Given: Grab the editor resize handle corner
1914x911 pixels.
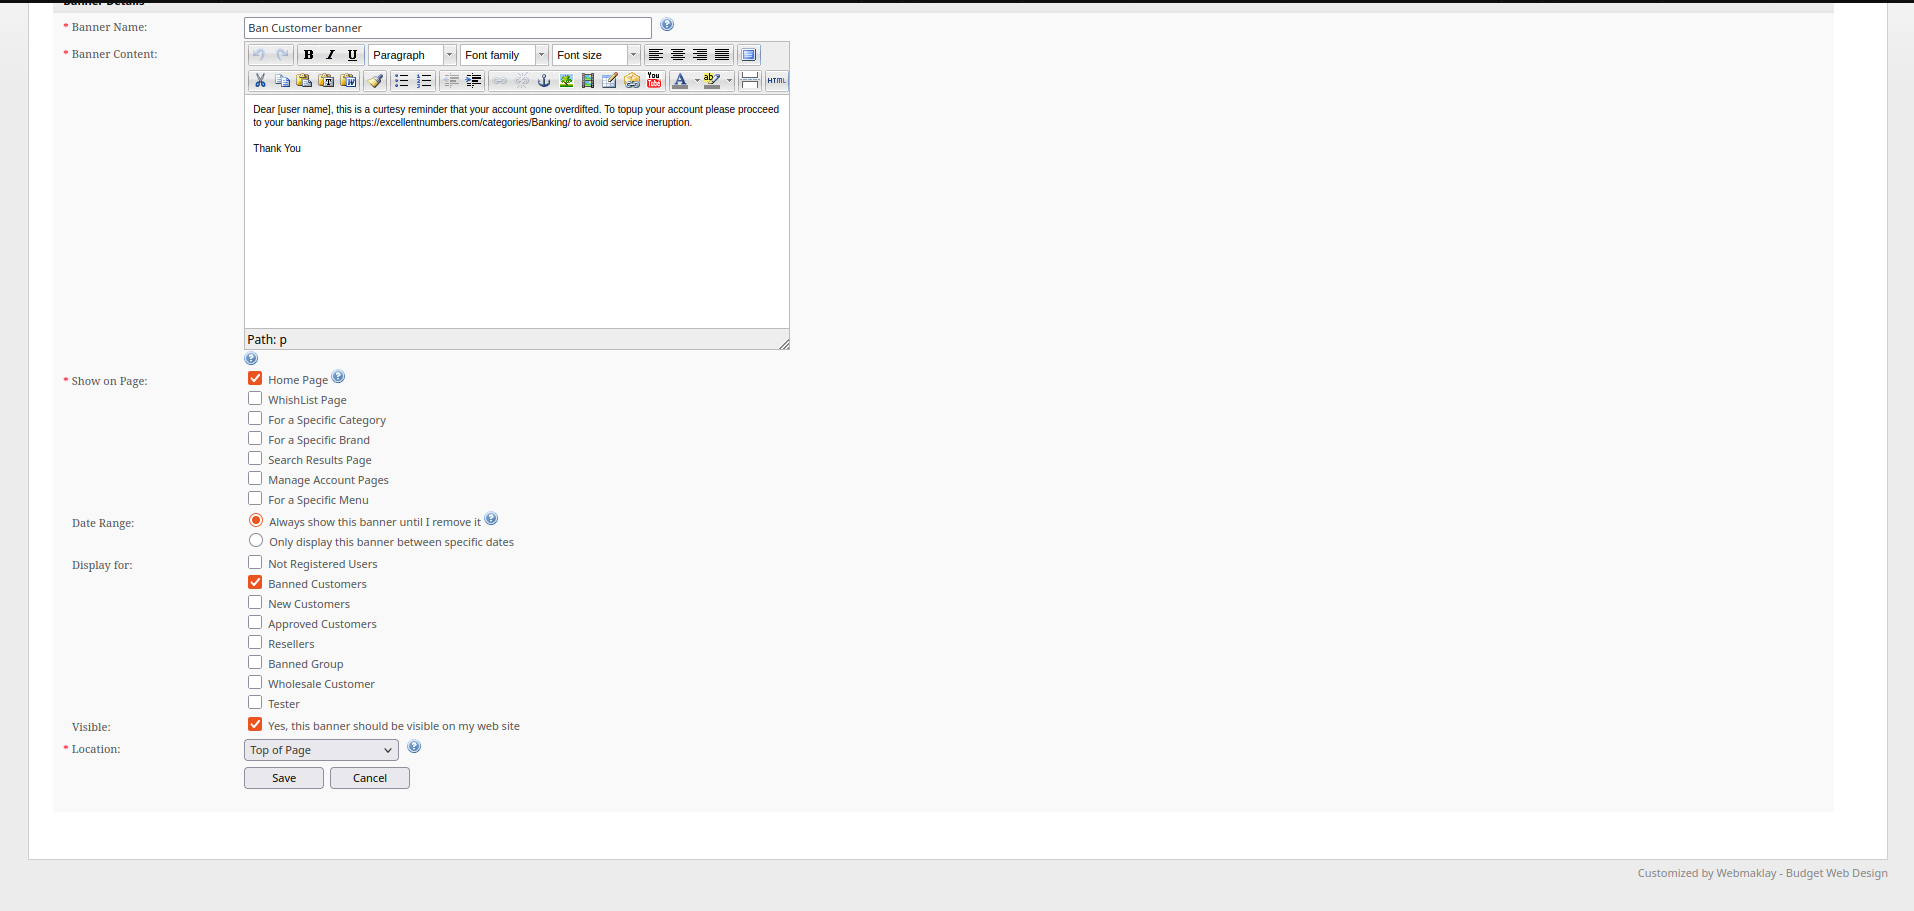Looking at the screenshot, I should (783, 343).
